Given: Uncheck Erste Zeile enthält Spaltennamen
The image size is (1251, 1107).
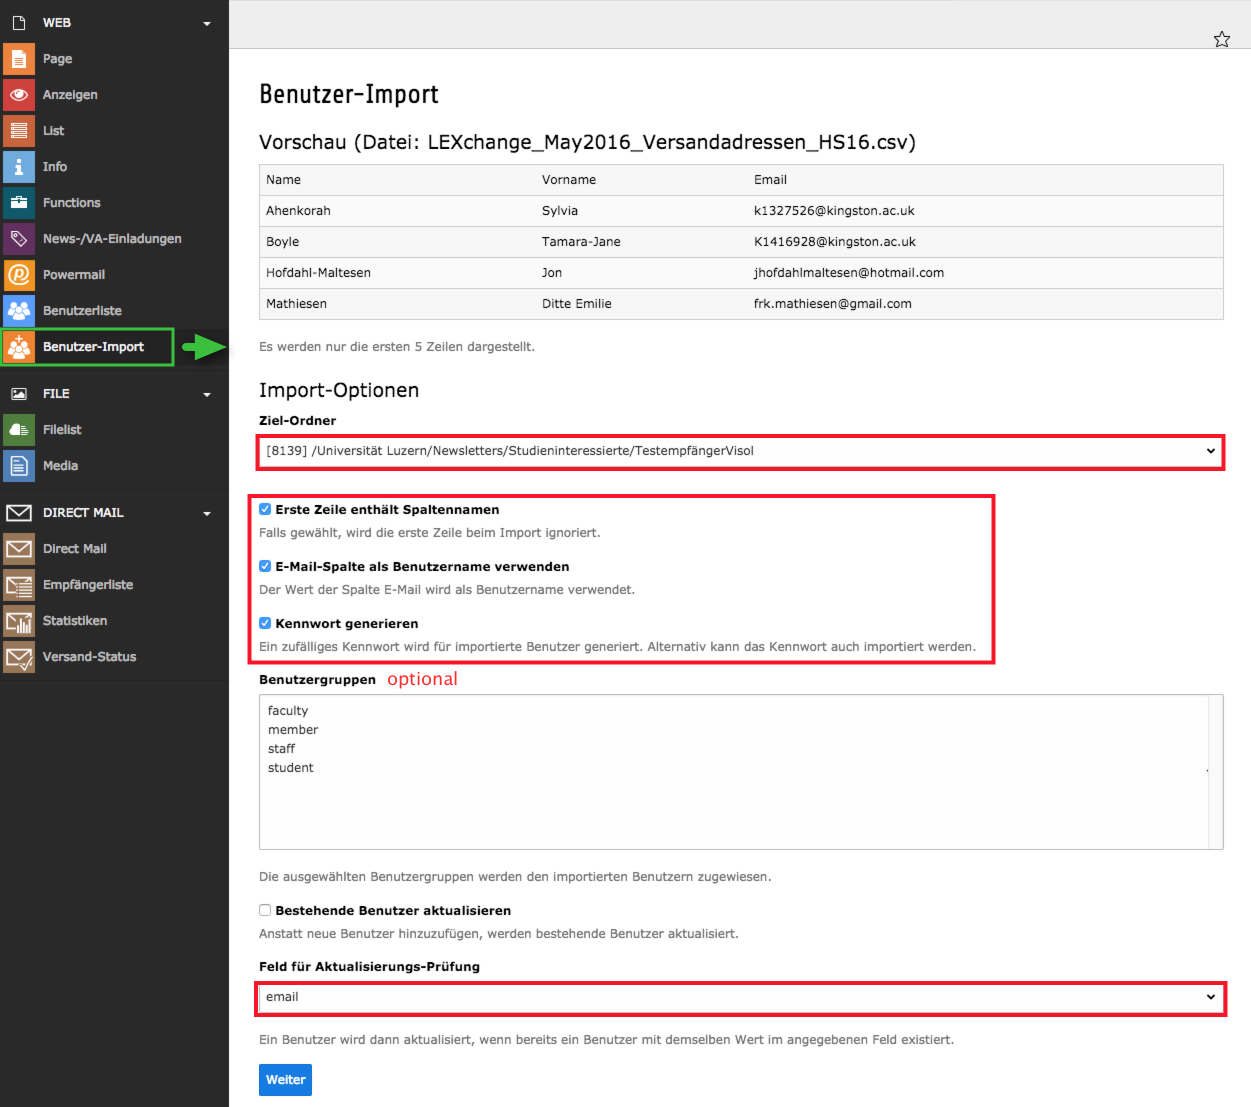Looking at the screenshot, I should pyautogui.click(x=265, y=509).
